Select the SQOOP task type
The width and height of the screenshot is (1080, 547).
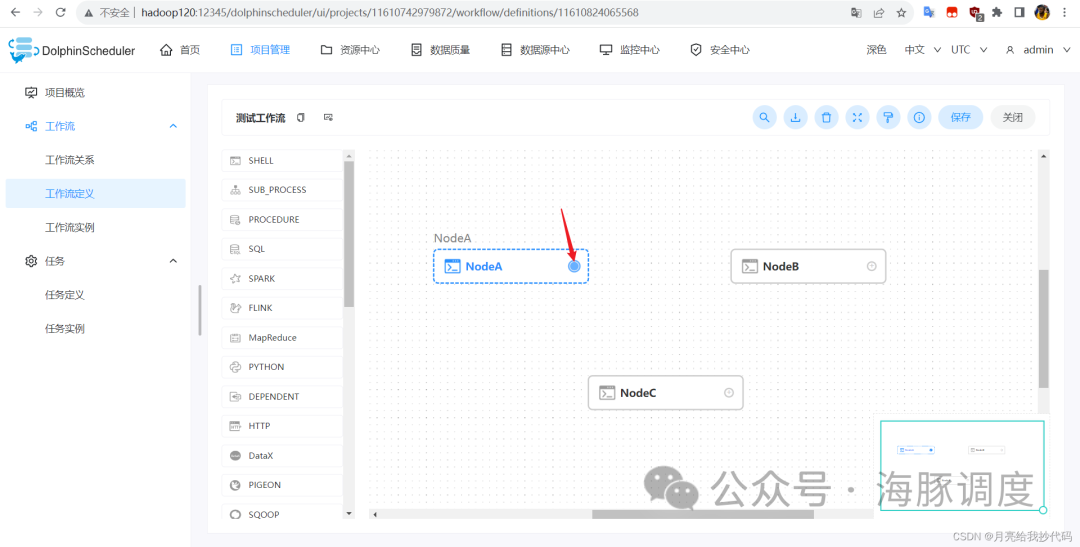[282, 514]
